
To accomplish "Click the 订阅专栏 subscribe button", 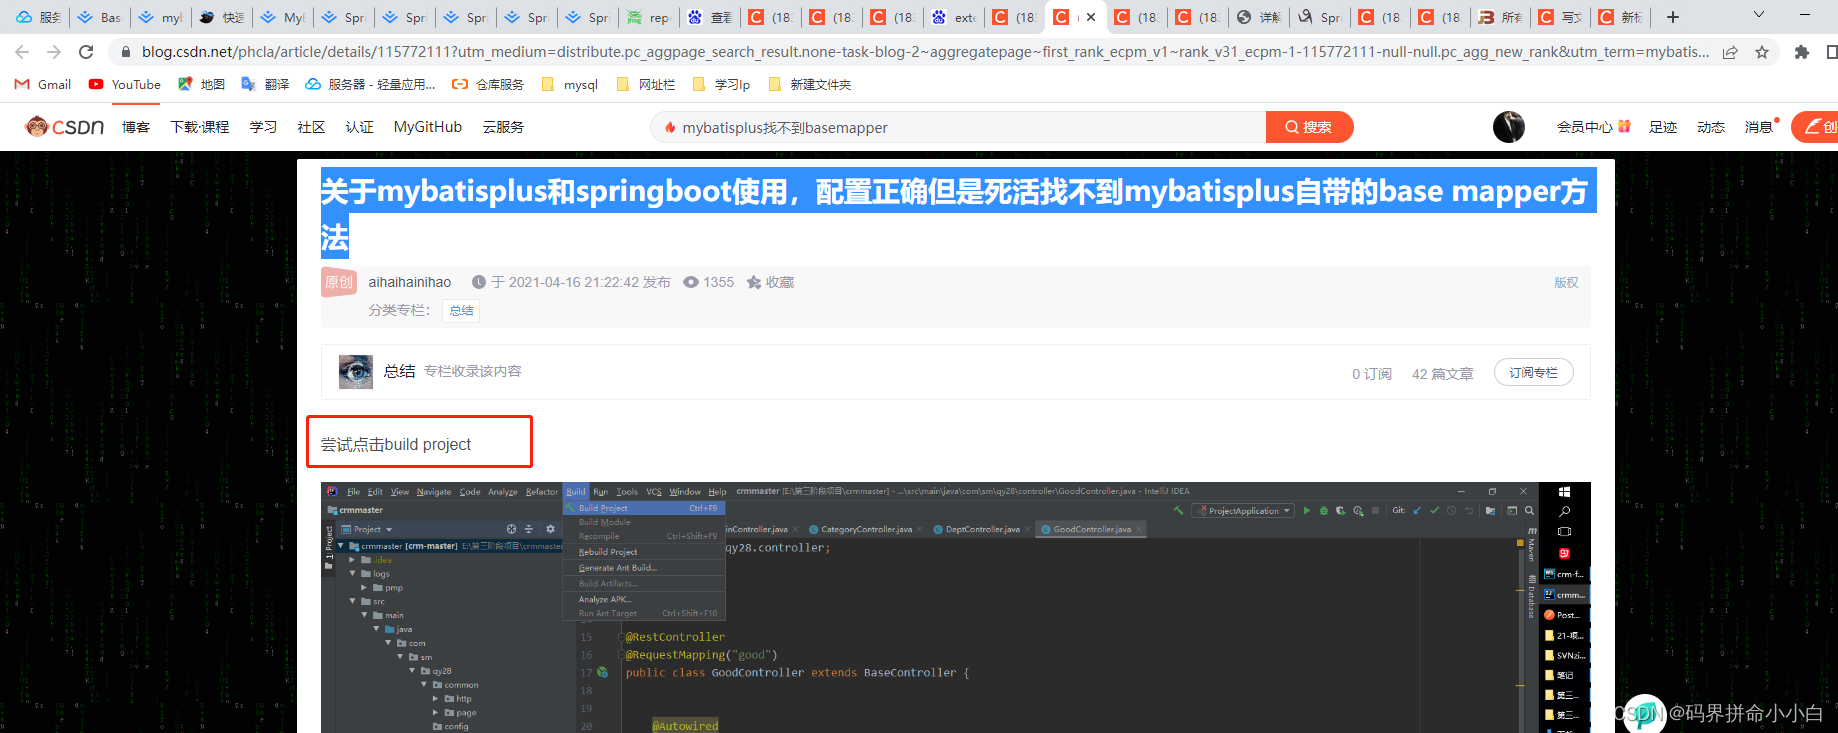I will [1533, 372].
